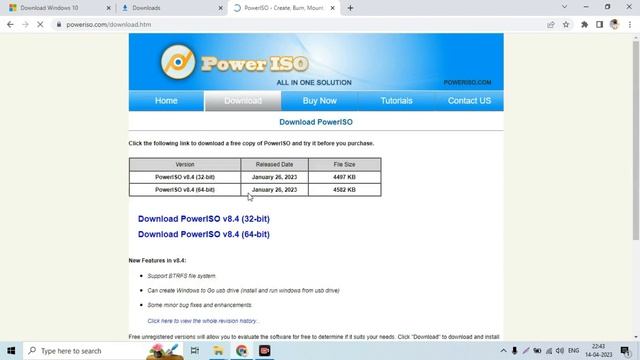Click the page vertical scrollbar thumb

(x=636, y=140)
